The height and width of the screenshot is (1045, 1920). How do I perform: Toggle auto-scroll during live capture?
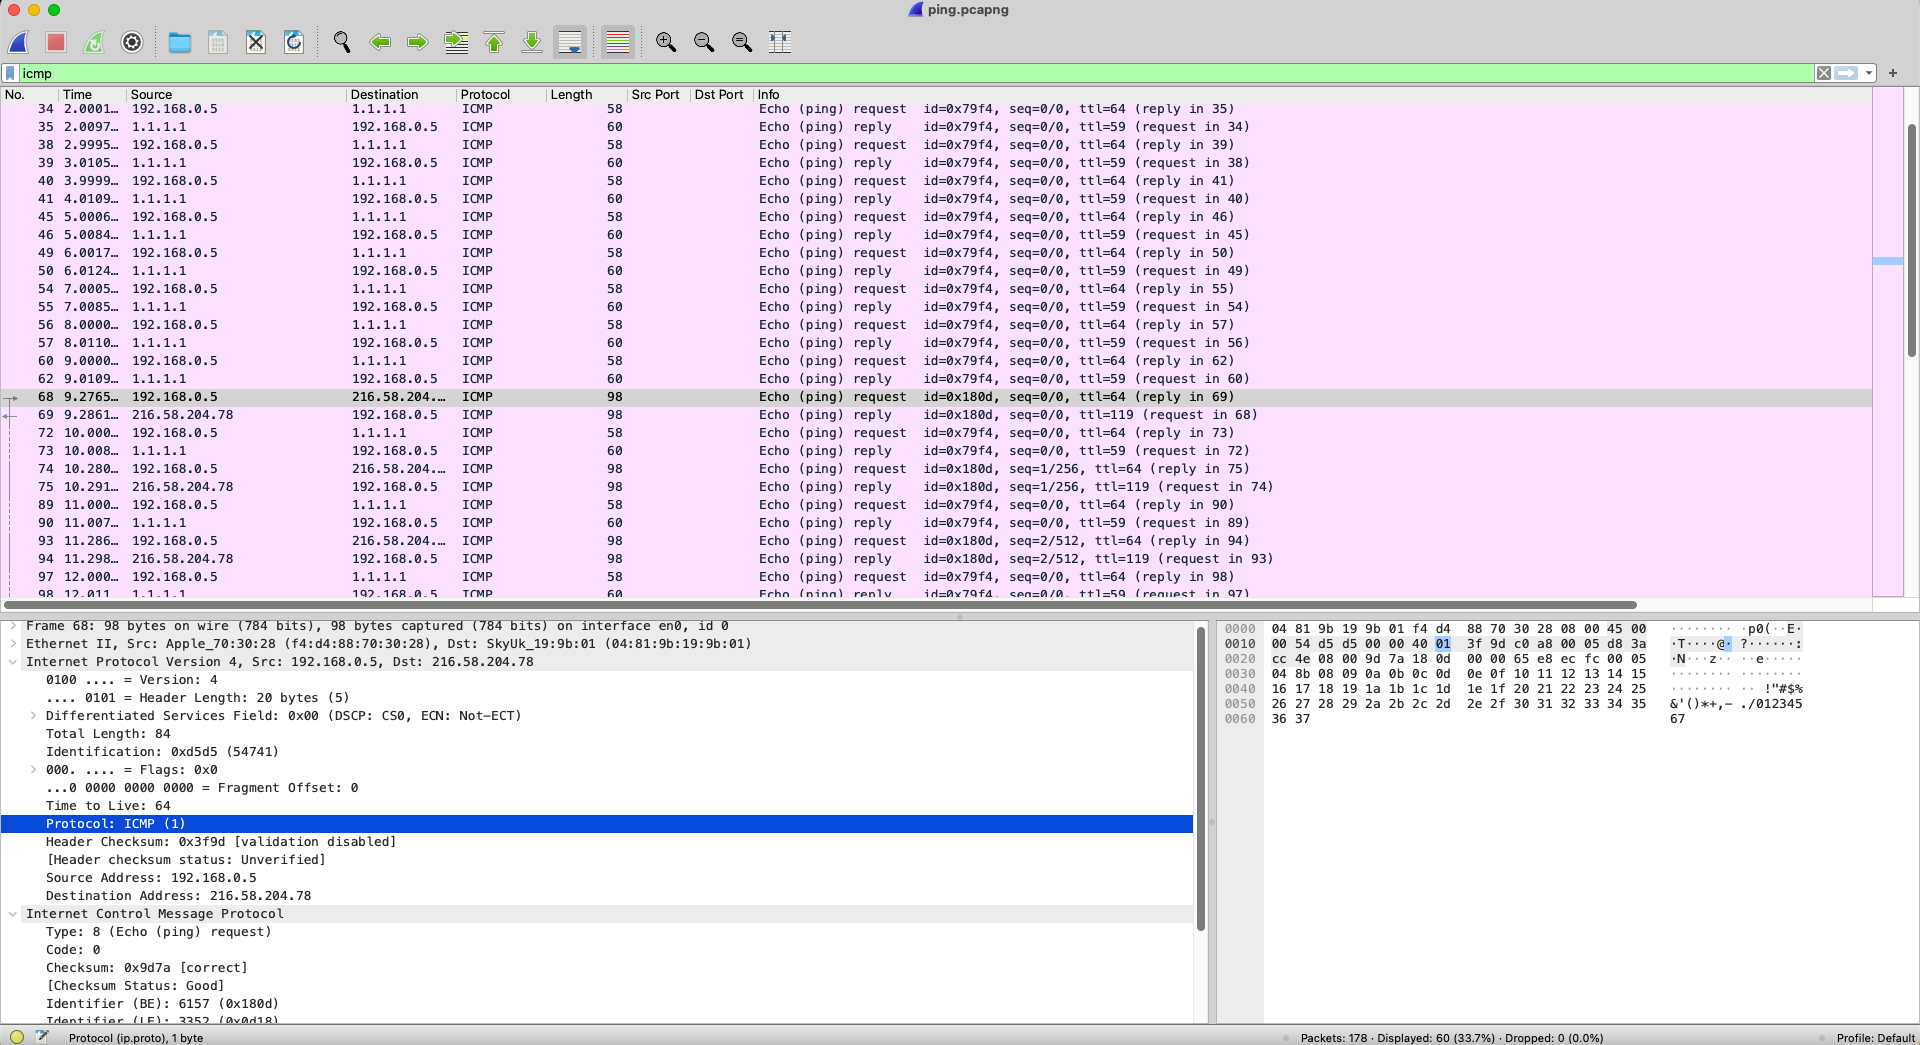pos(570,42)
